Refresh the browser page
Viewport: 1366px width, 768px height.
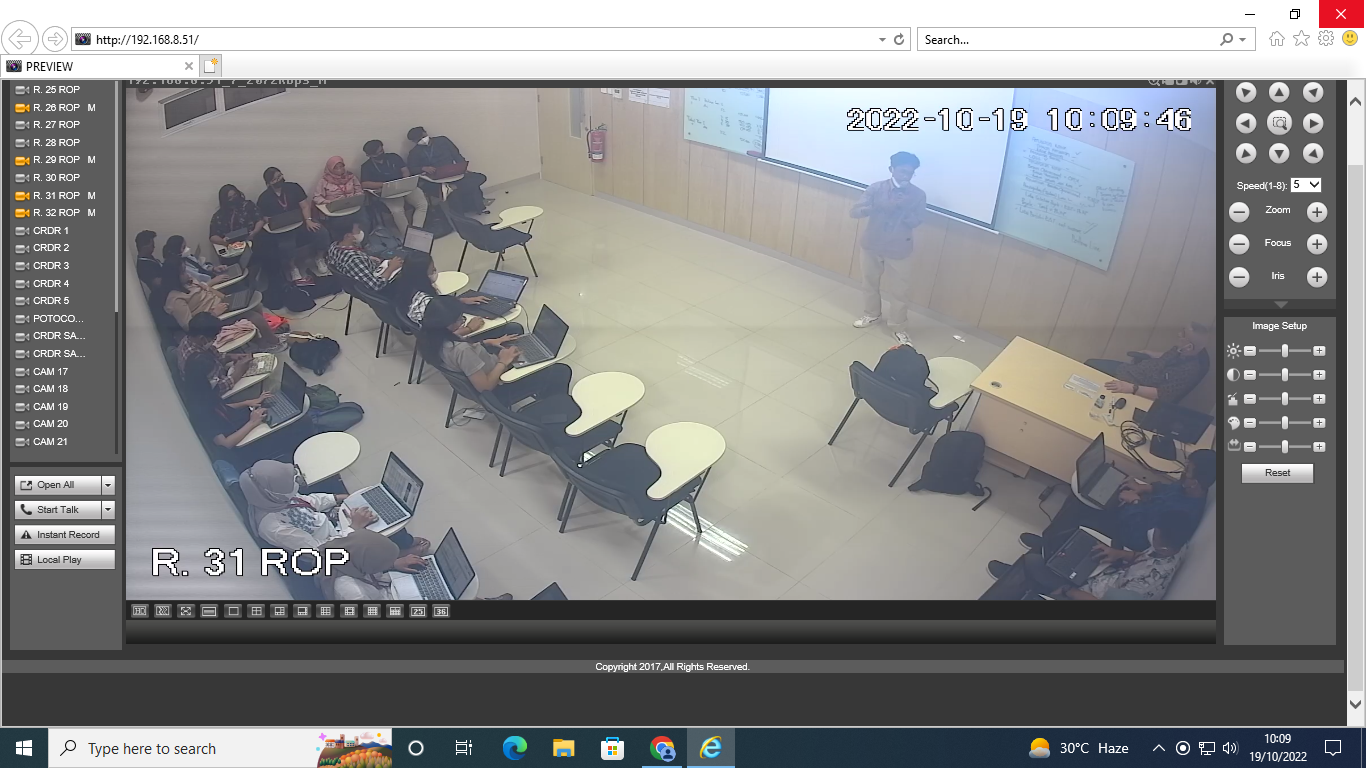(899, 40)
